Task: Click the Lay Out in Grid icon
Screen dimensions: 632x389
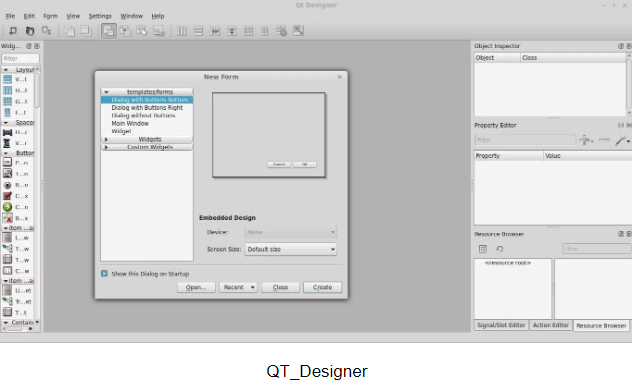Action: 249,31
